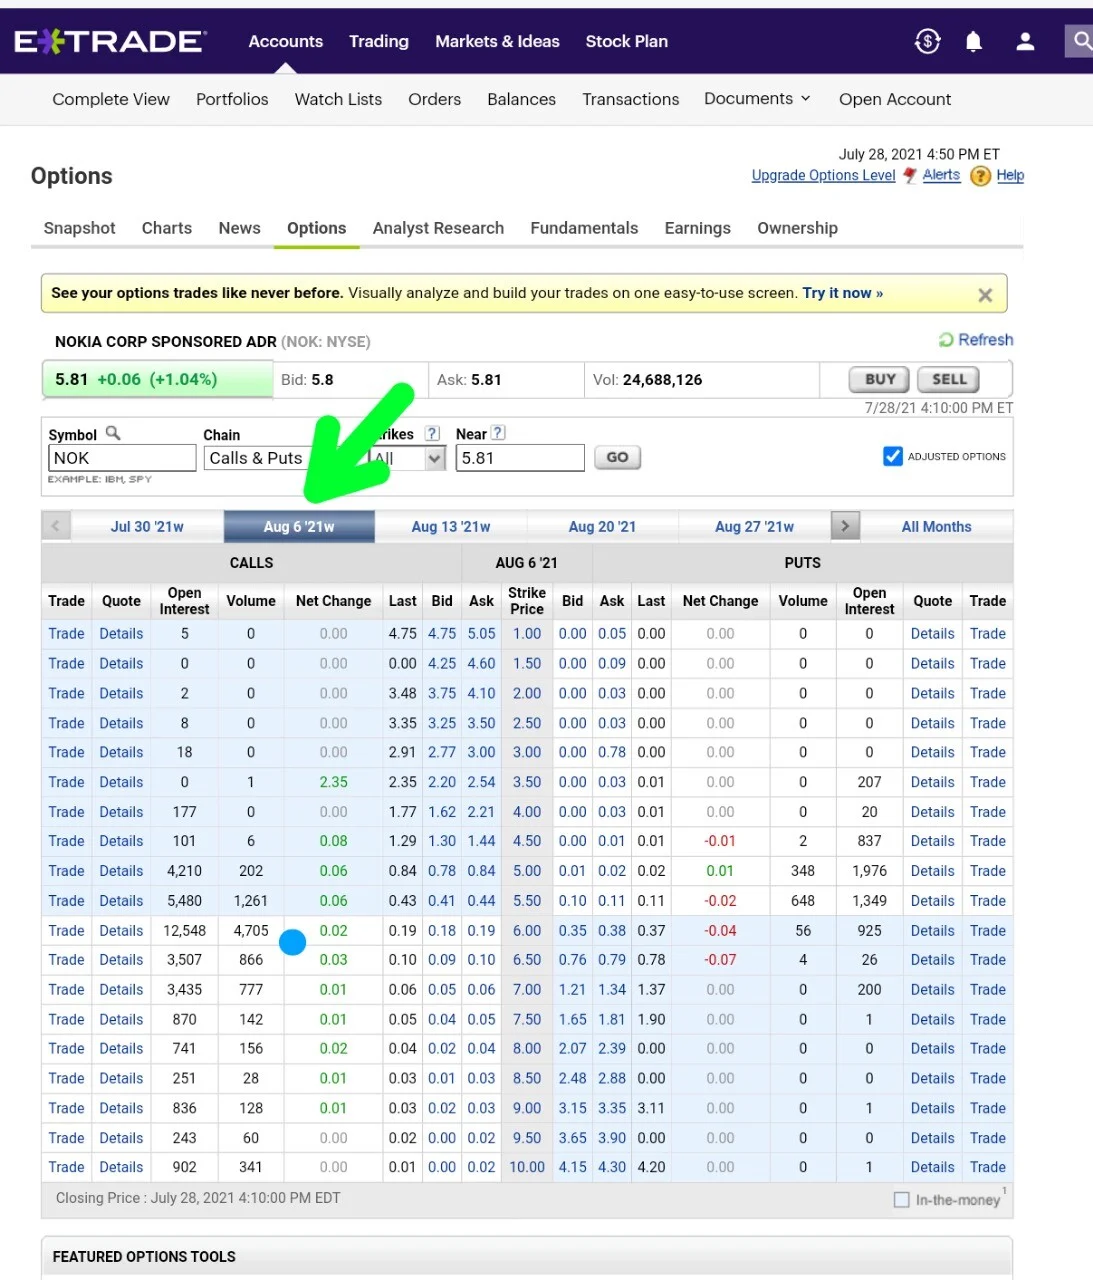Uncheck the Adjusted Options checkbox
This screenshot has height=1280, width=1093.
point(893,456)
